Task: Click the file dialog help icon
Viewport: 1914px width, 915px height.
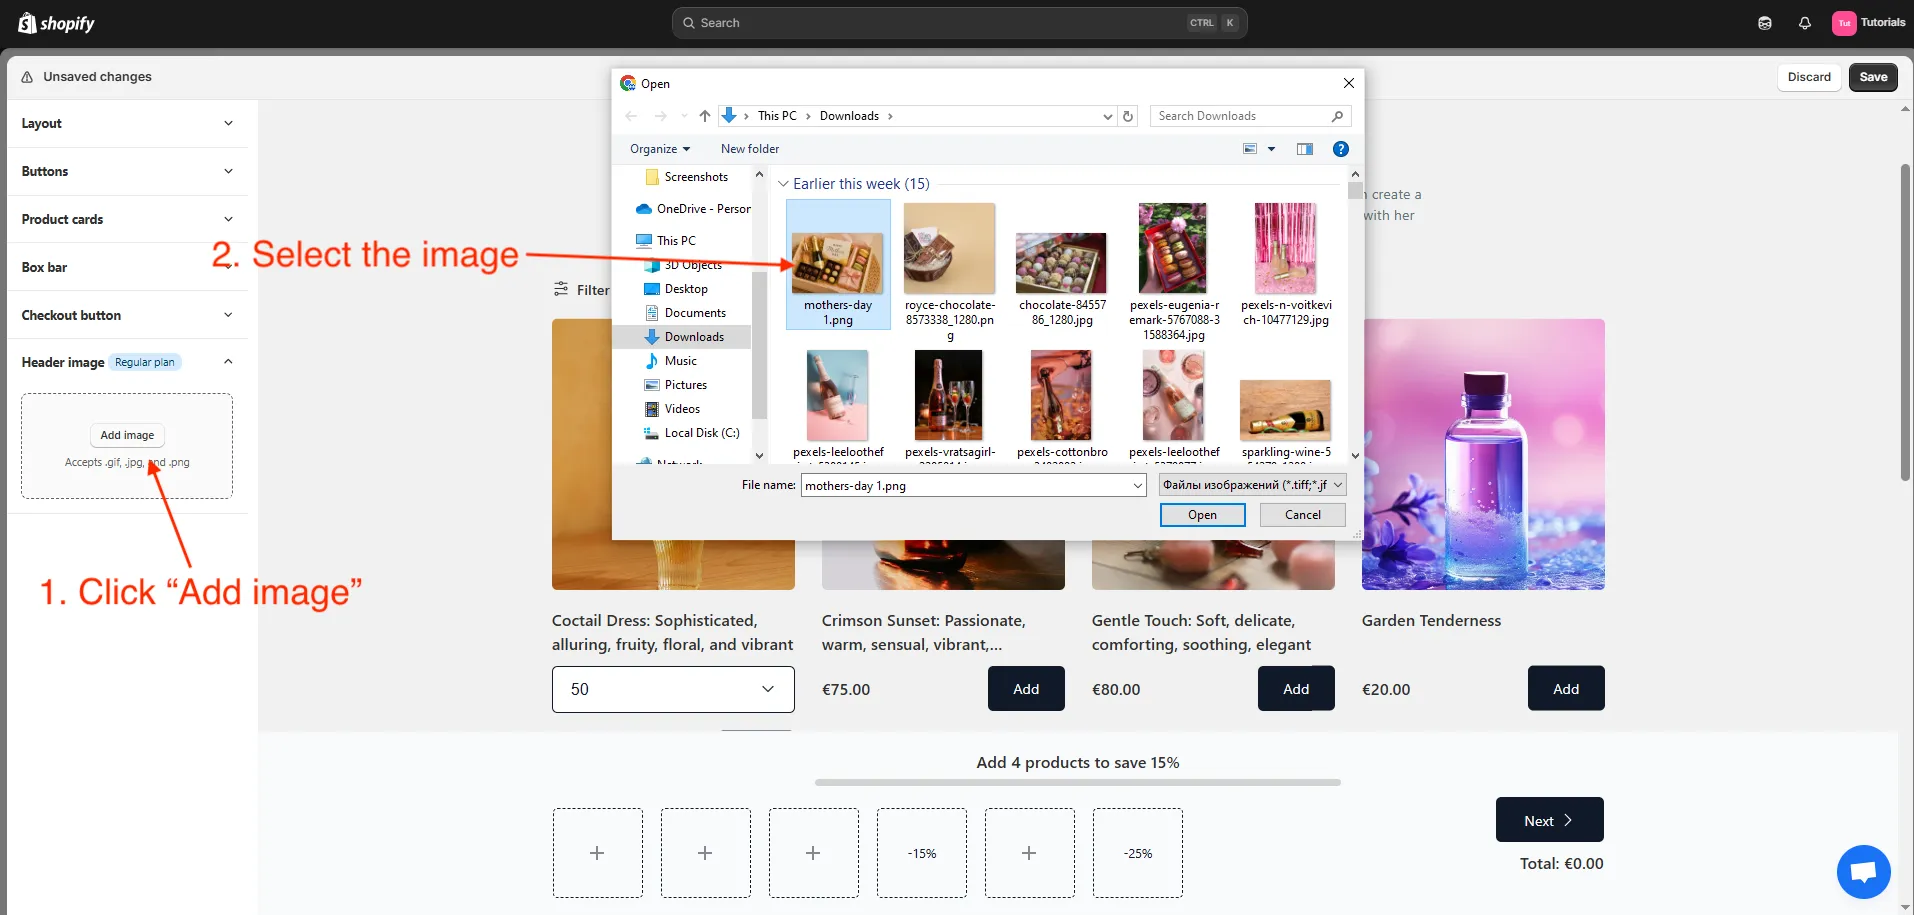Action: click(x=1340, y=149)
